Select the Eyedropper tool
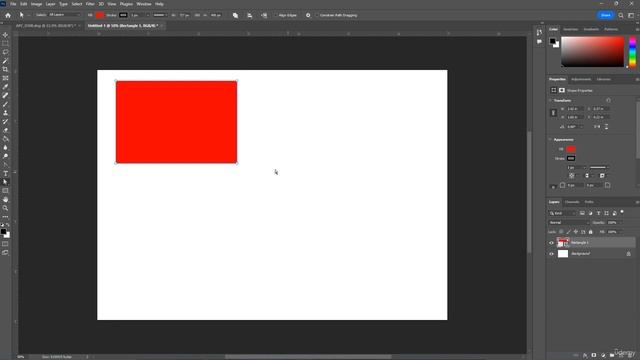 (x=5, y=87)
